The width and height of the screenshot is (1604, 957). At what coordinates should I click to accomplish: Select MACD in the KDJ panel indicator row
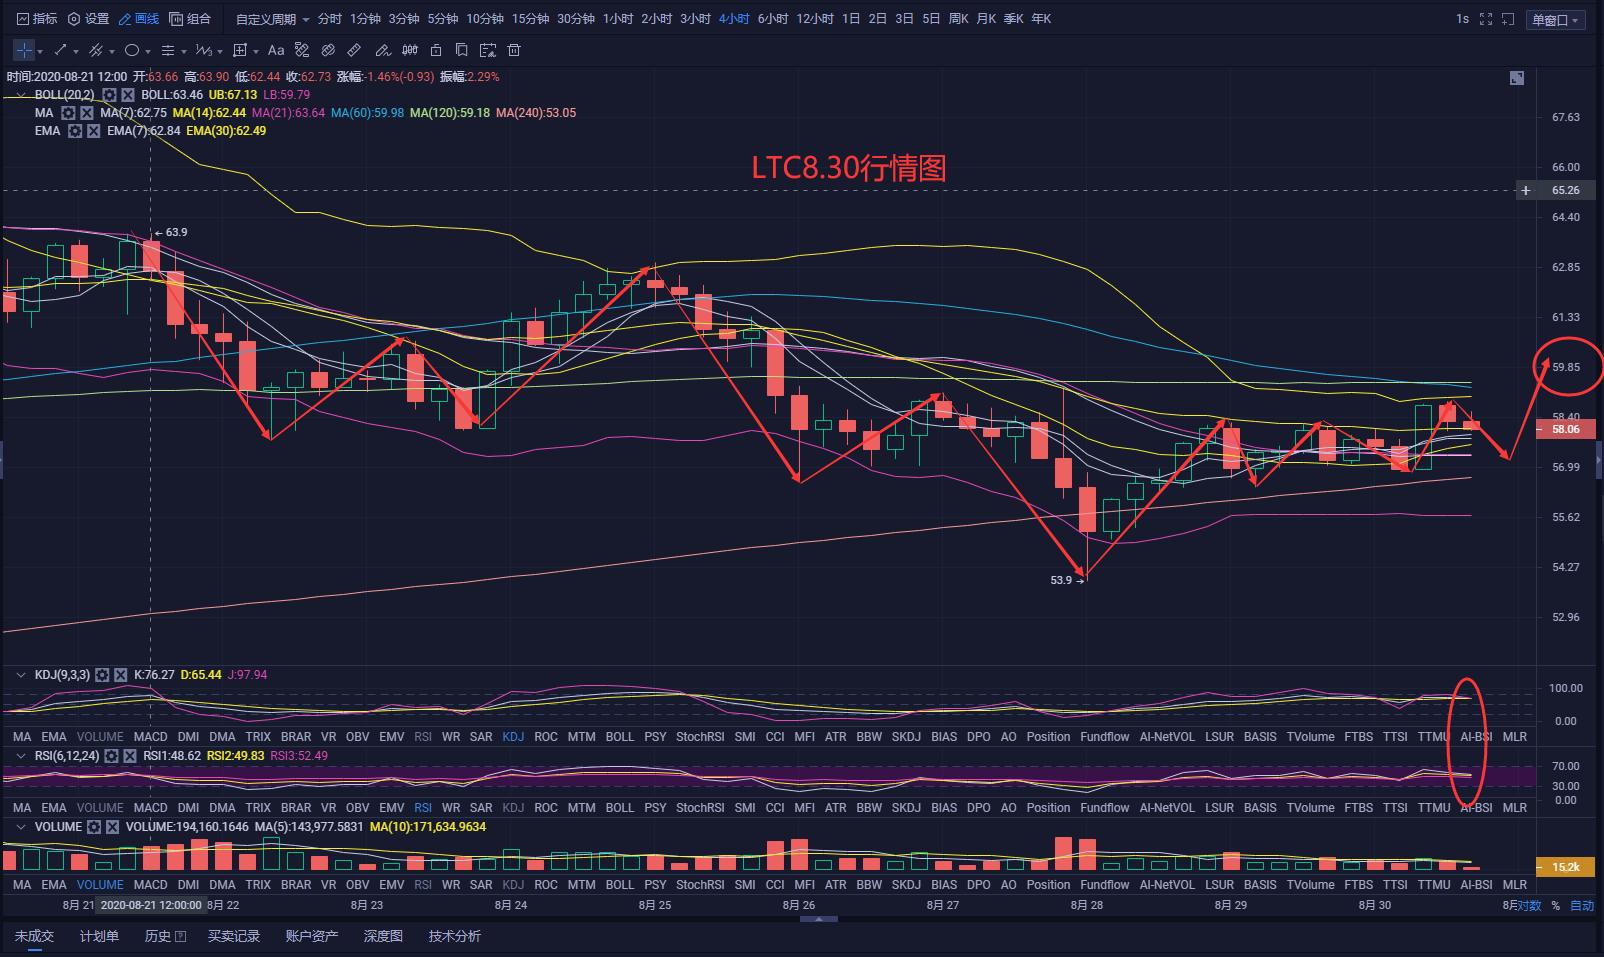(x=151, y=737)
